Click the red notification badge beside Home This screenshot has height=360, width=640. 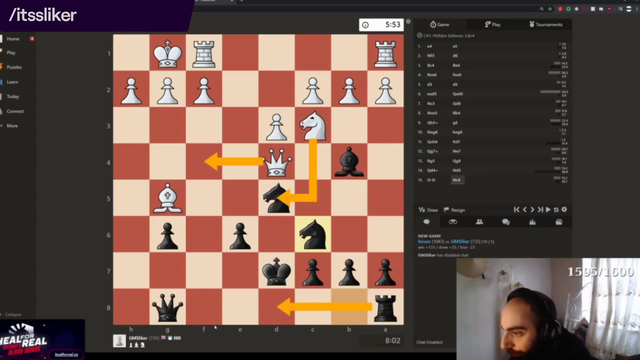[x=32, y=38]
